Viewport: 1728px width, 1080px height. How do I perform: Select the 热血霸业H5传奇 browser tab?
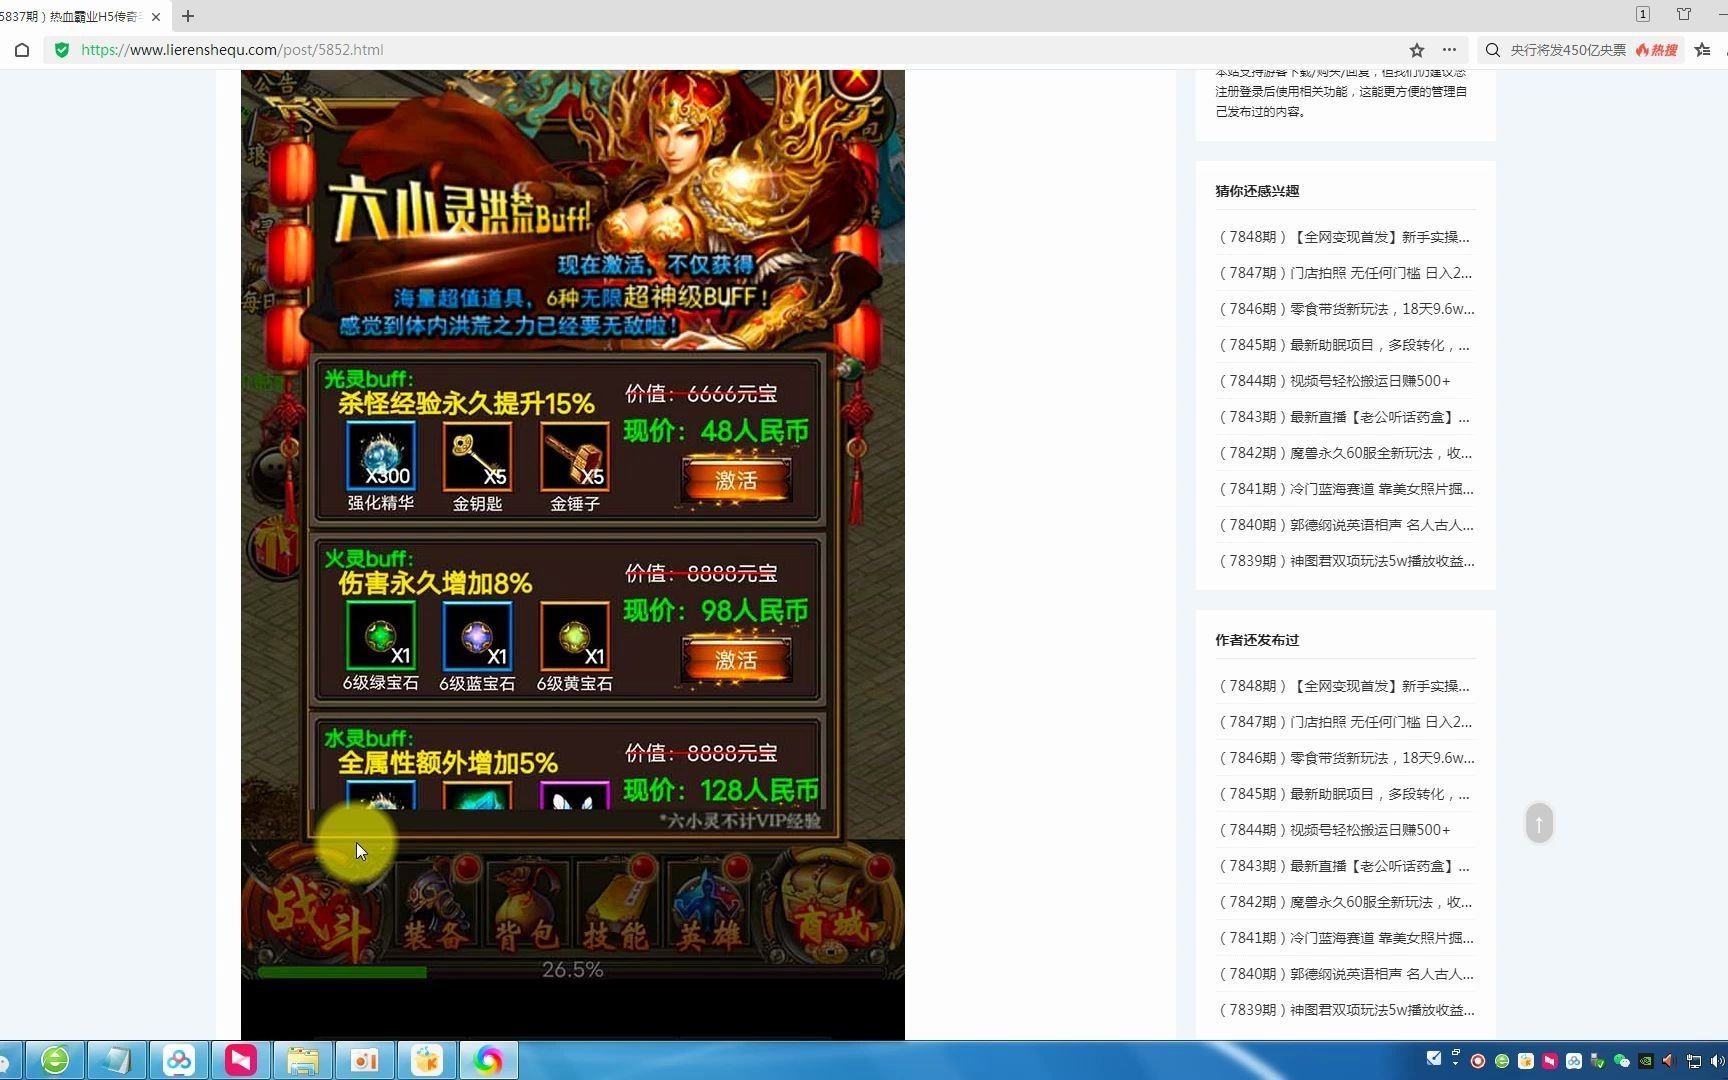point(75,17)
